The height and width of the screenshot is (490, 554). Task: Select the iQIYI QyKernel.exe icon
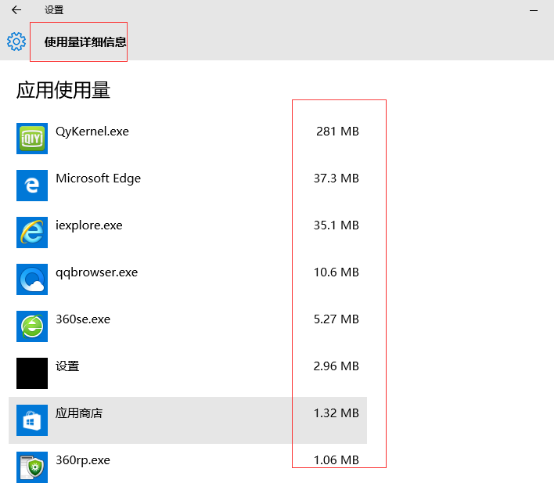click(32, 138)
